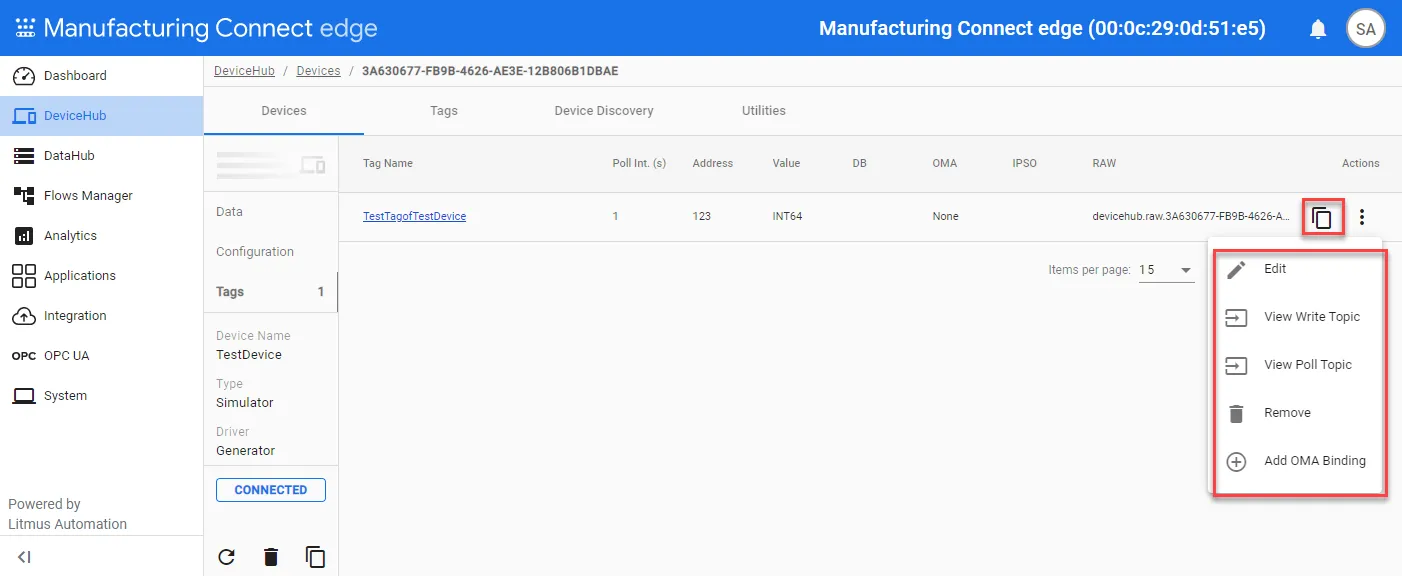Click the CONNECTED status button
Screen dimensions: 1402x576
pyautogui.click(x=271, y=490)
